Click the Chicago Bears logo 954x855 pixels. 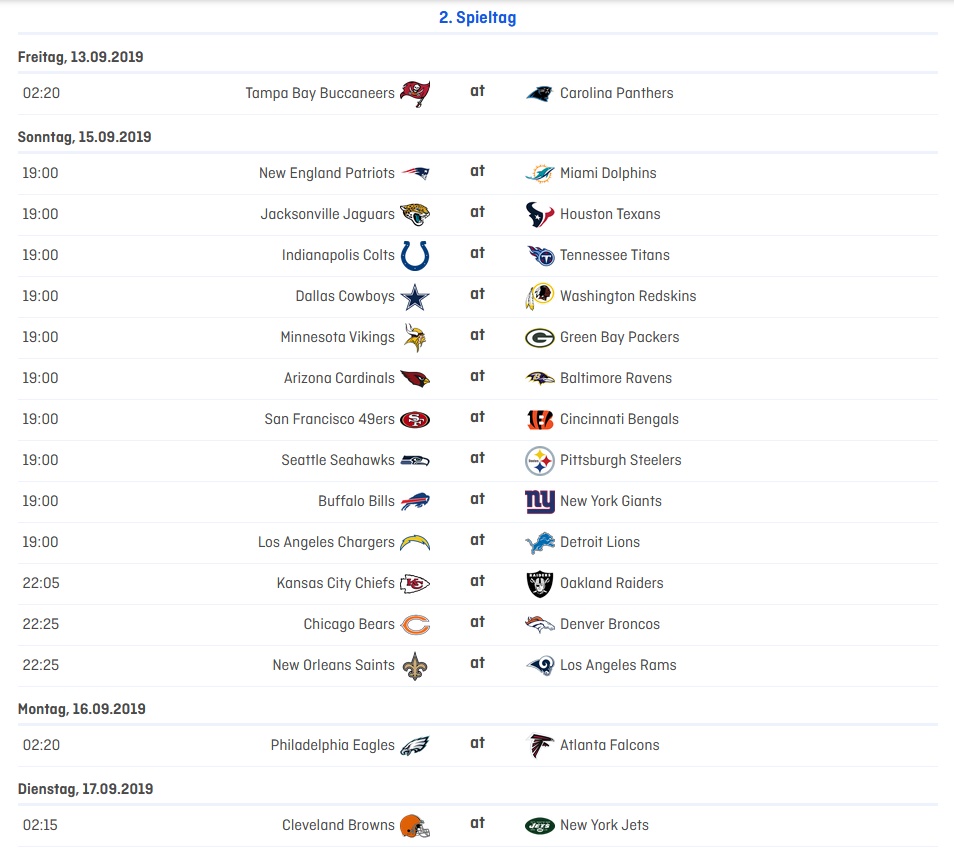pyautogui.click(x=415, y=625)
